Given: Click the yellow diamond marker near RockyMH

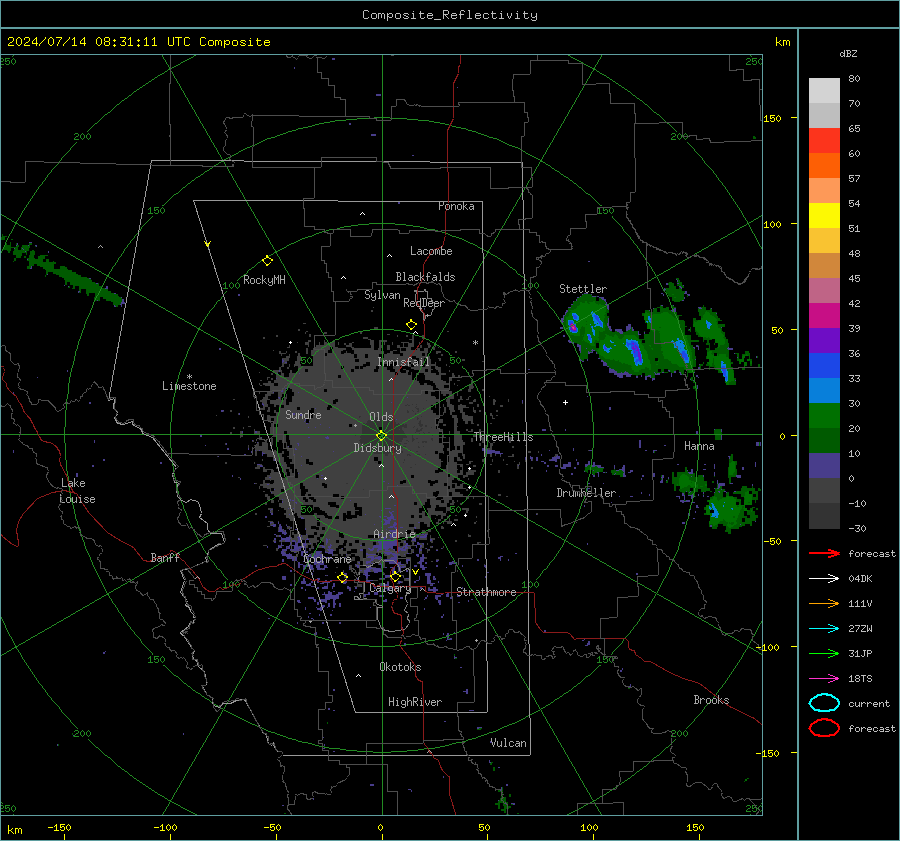Looking at the screenshot, I should (x=267, y=261).
